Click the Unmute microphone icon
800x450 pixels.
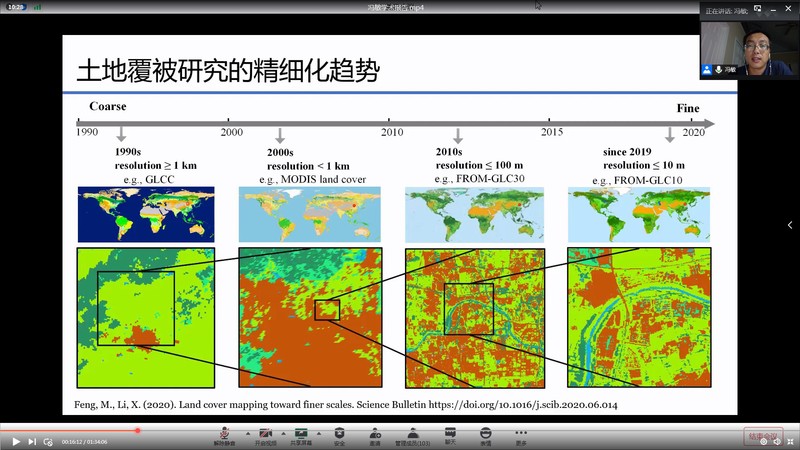[227, 434]
